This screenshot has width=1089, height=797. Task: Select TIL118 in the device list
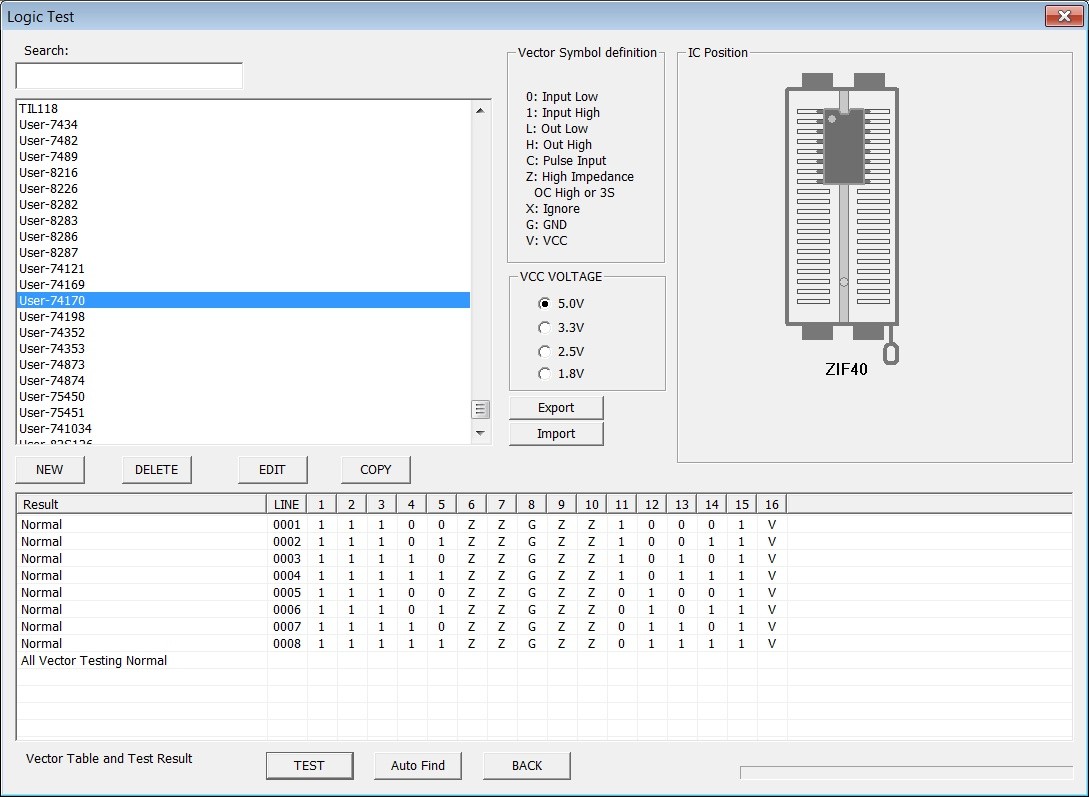click(243, 108)
